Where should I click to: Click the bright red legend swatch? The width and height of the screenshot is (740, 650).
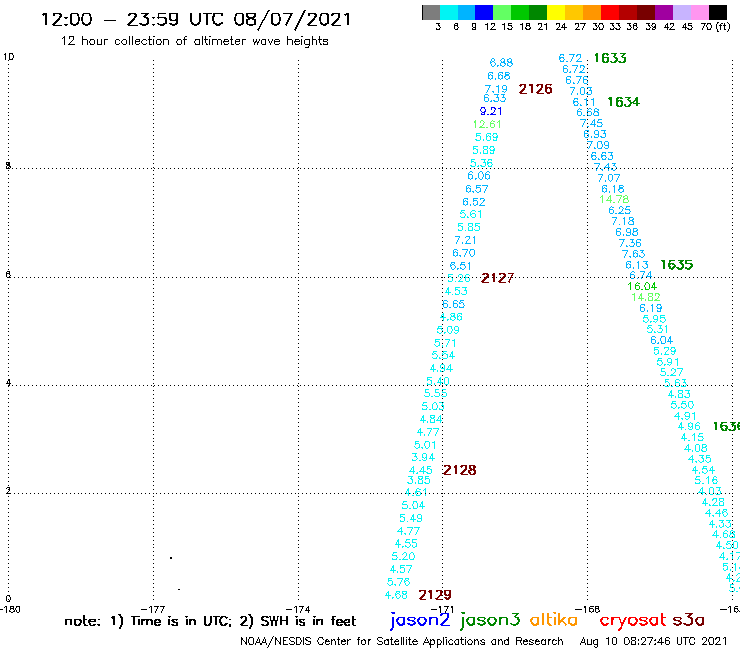coord(610,12)
